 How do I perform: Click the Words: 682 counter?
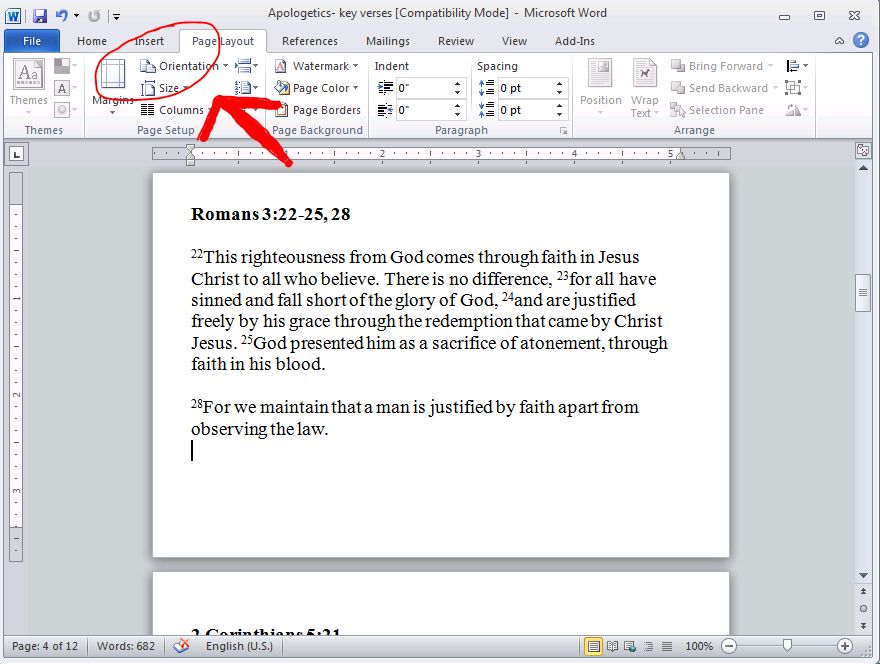tap(125, 646)
